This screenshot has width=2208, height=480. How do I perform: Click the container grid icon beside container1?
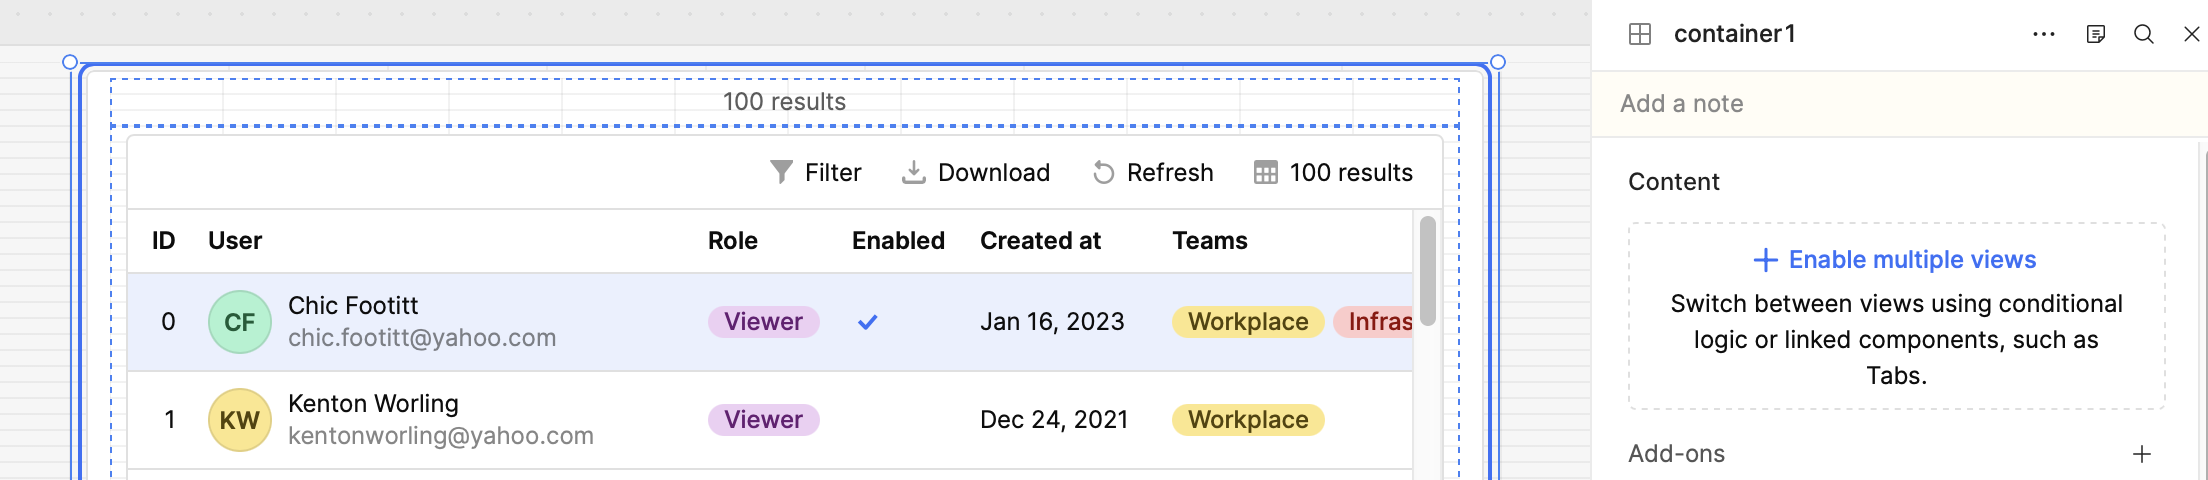point(1640,34)
